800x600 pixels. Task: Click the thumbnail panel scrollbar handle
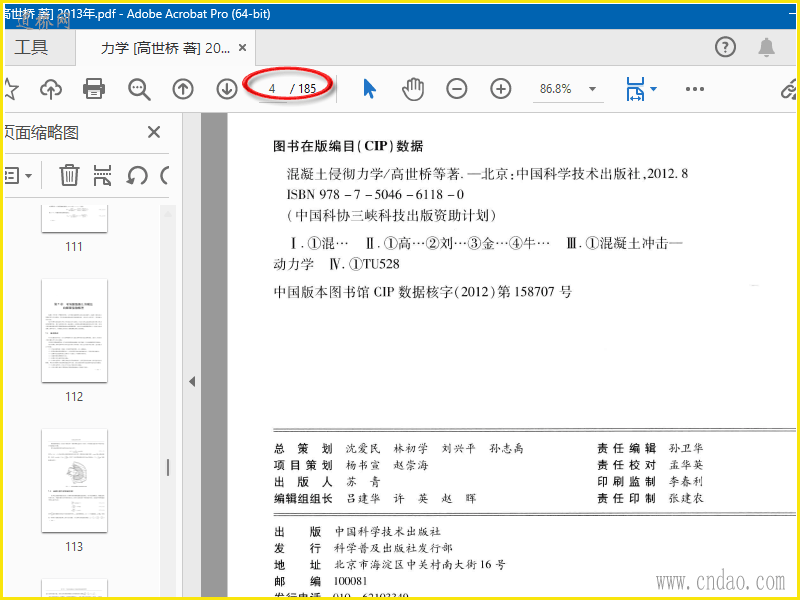[168, 467]
